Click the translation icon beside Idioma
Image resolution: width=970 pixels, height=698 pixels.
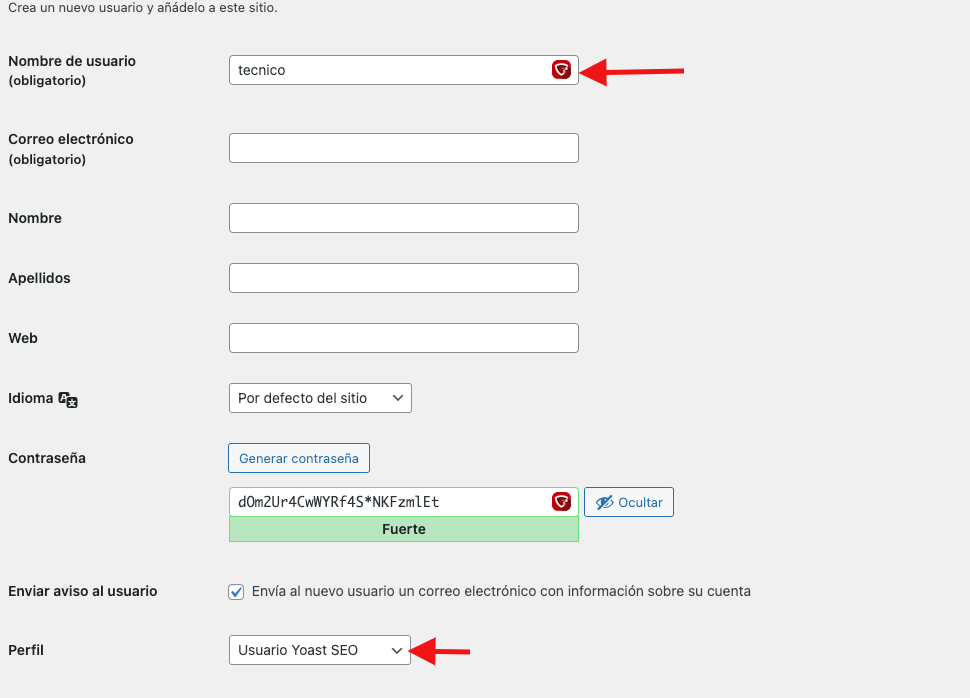click(68, 400)
